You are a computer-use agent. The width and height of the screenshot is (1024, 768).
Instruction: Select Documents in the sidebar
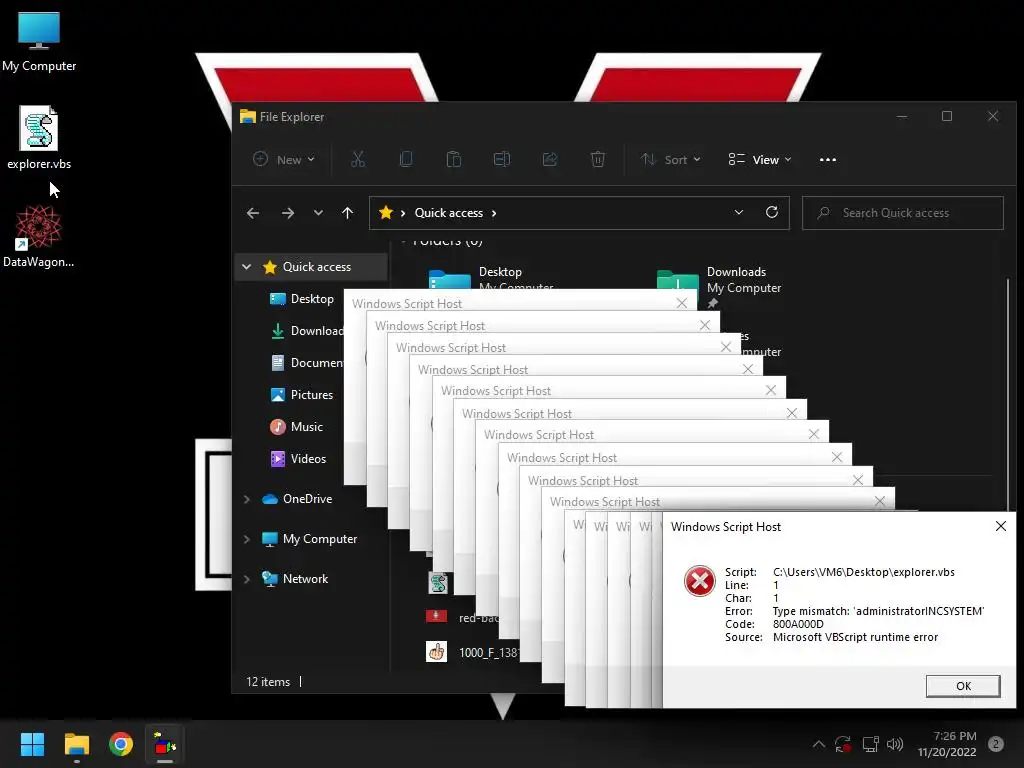[x=306, y=362]
